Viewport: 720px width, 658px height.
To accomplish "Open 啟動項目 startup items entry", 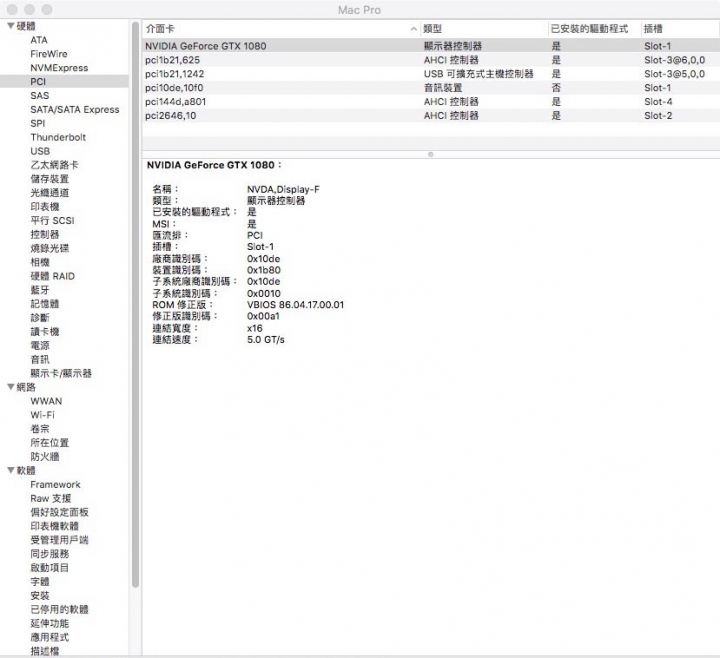I will [x=50, y=568].
